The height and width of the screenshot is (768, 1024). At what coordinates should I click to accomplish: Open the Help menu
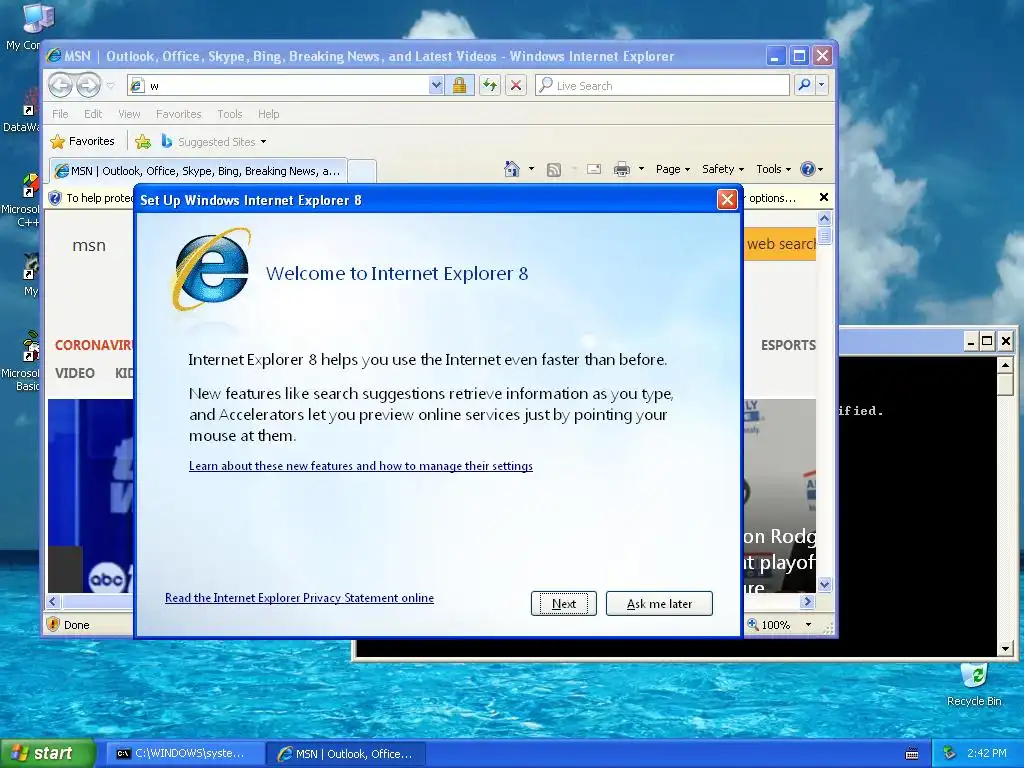268,114
